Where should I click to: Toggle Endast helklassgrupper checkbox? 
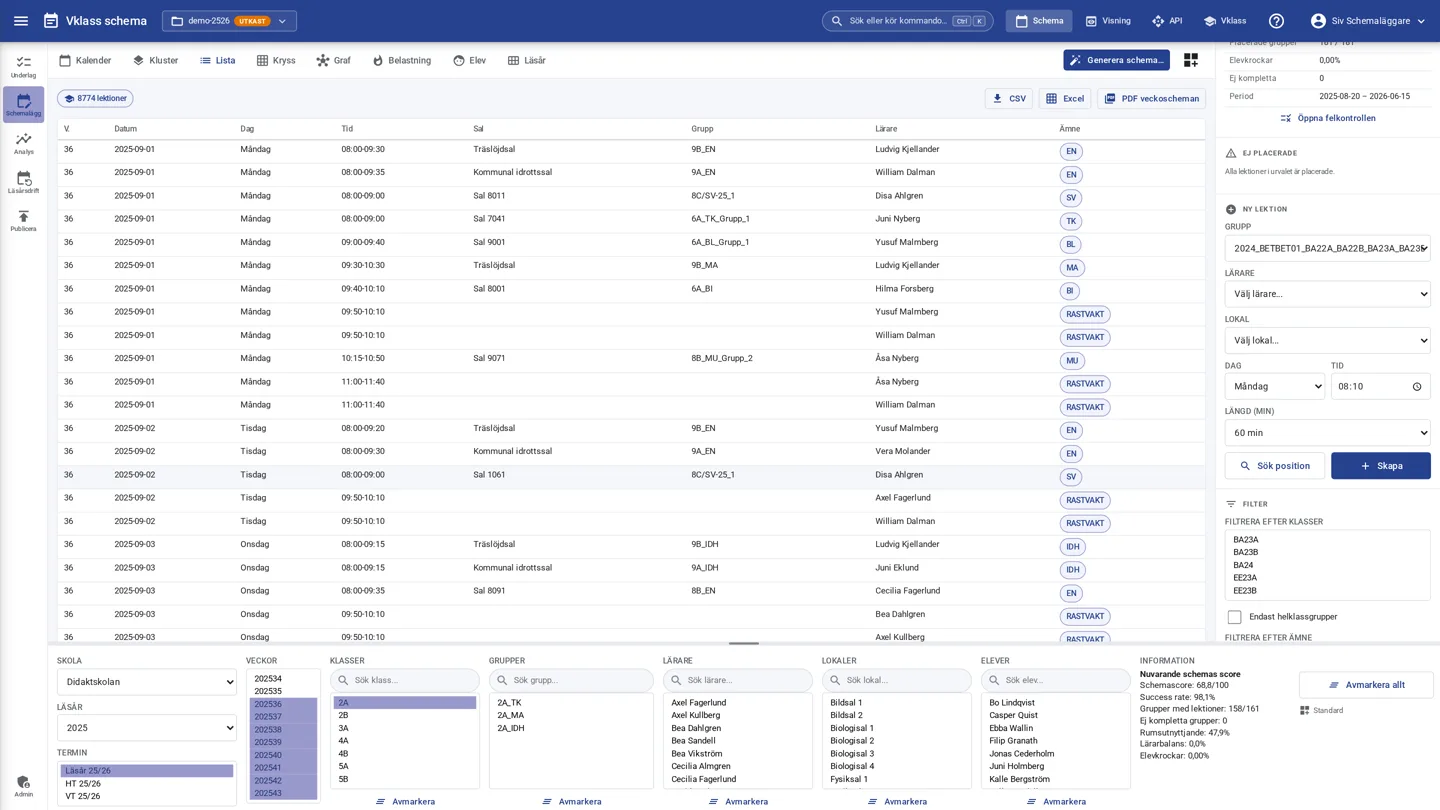[1234, 617]
